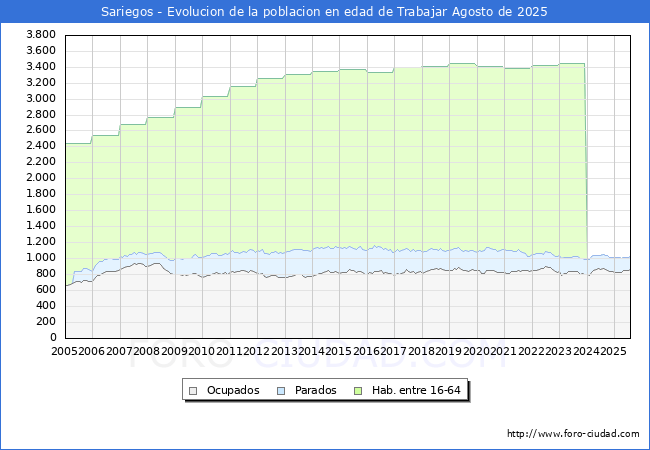Click the 2020 x-axis year label
Screen dimensions: 650x450
[476, 351]
